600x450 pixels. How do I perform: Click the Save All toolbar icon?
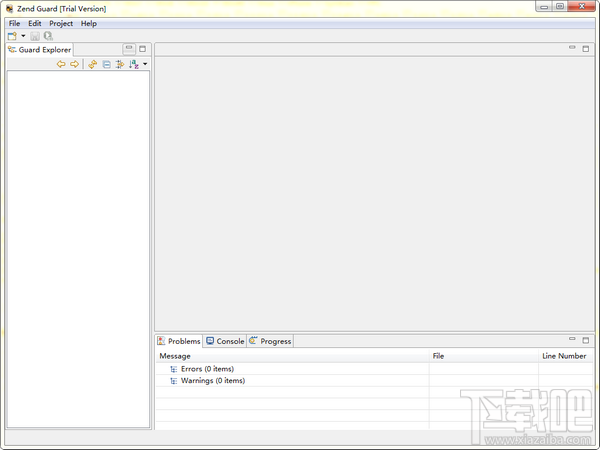(48, 36)
